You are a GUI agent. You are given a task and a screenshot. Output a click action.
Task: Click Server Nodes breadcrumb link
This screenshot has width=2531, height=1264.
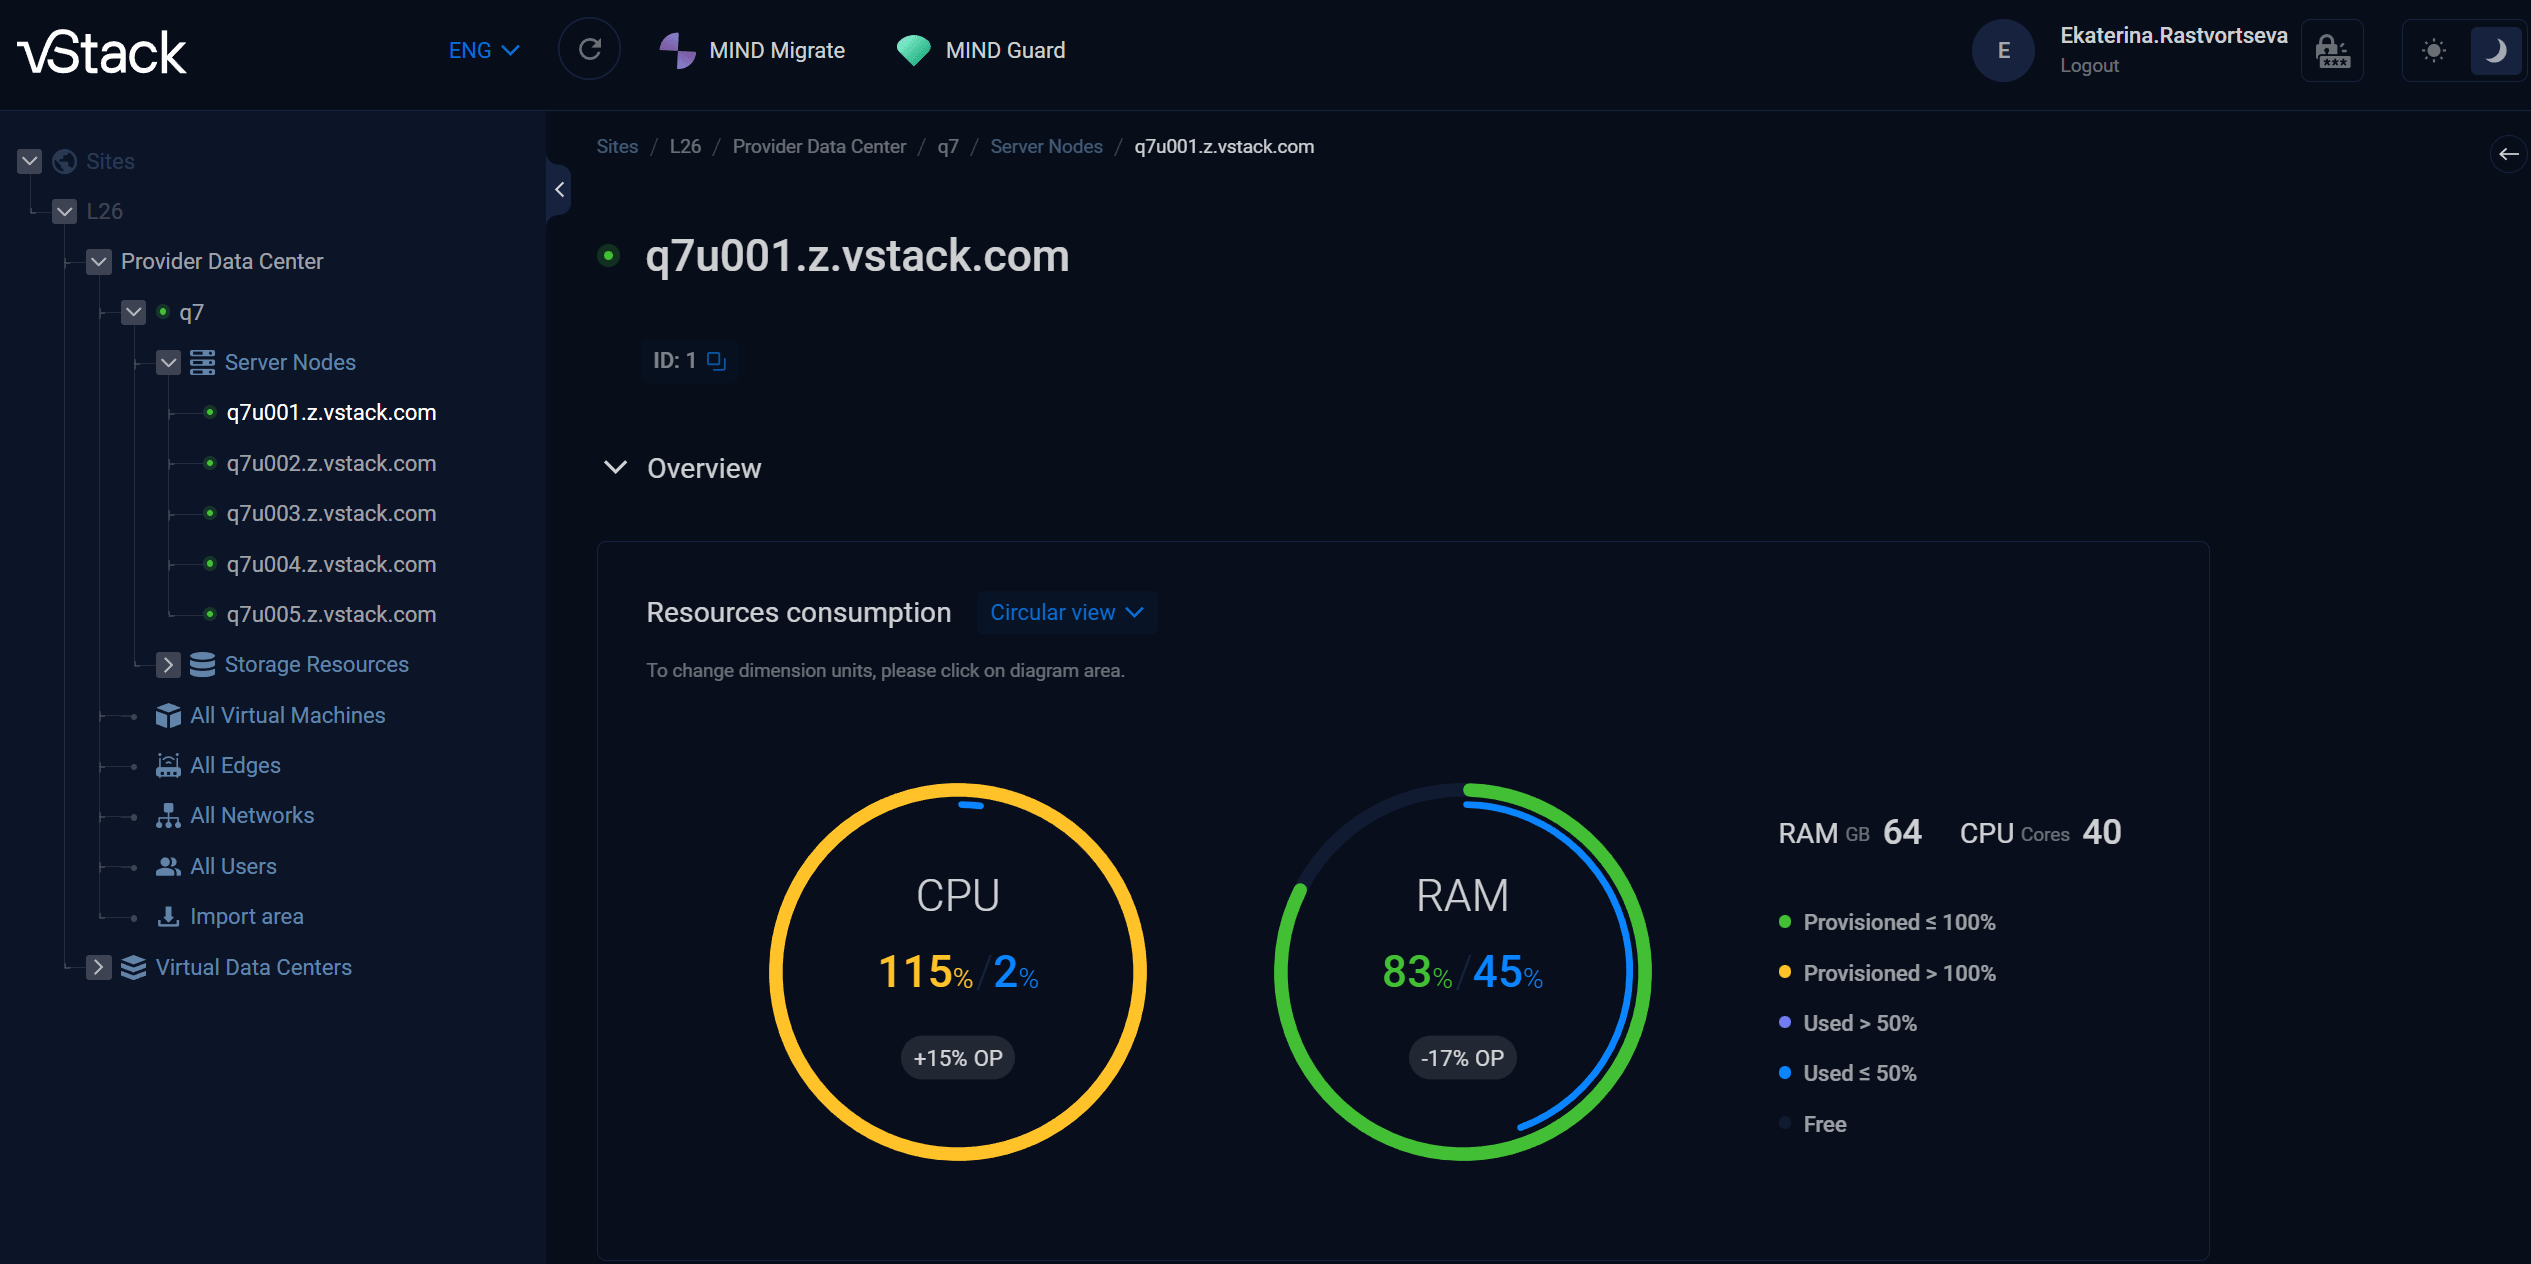tap(1046, 147)
